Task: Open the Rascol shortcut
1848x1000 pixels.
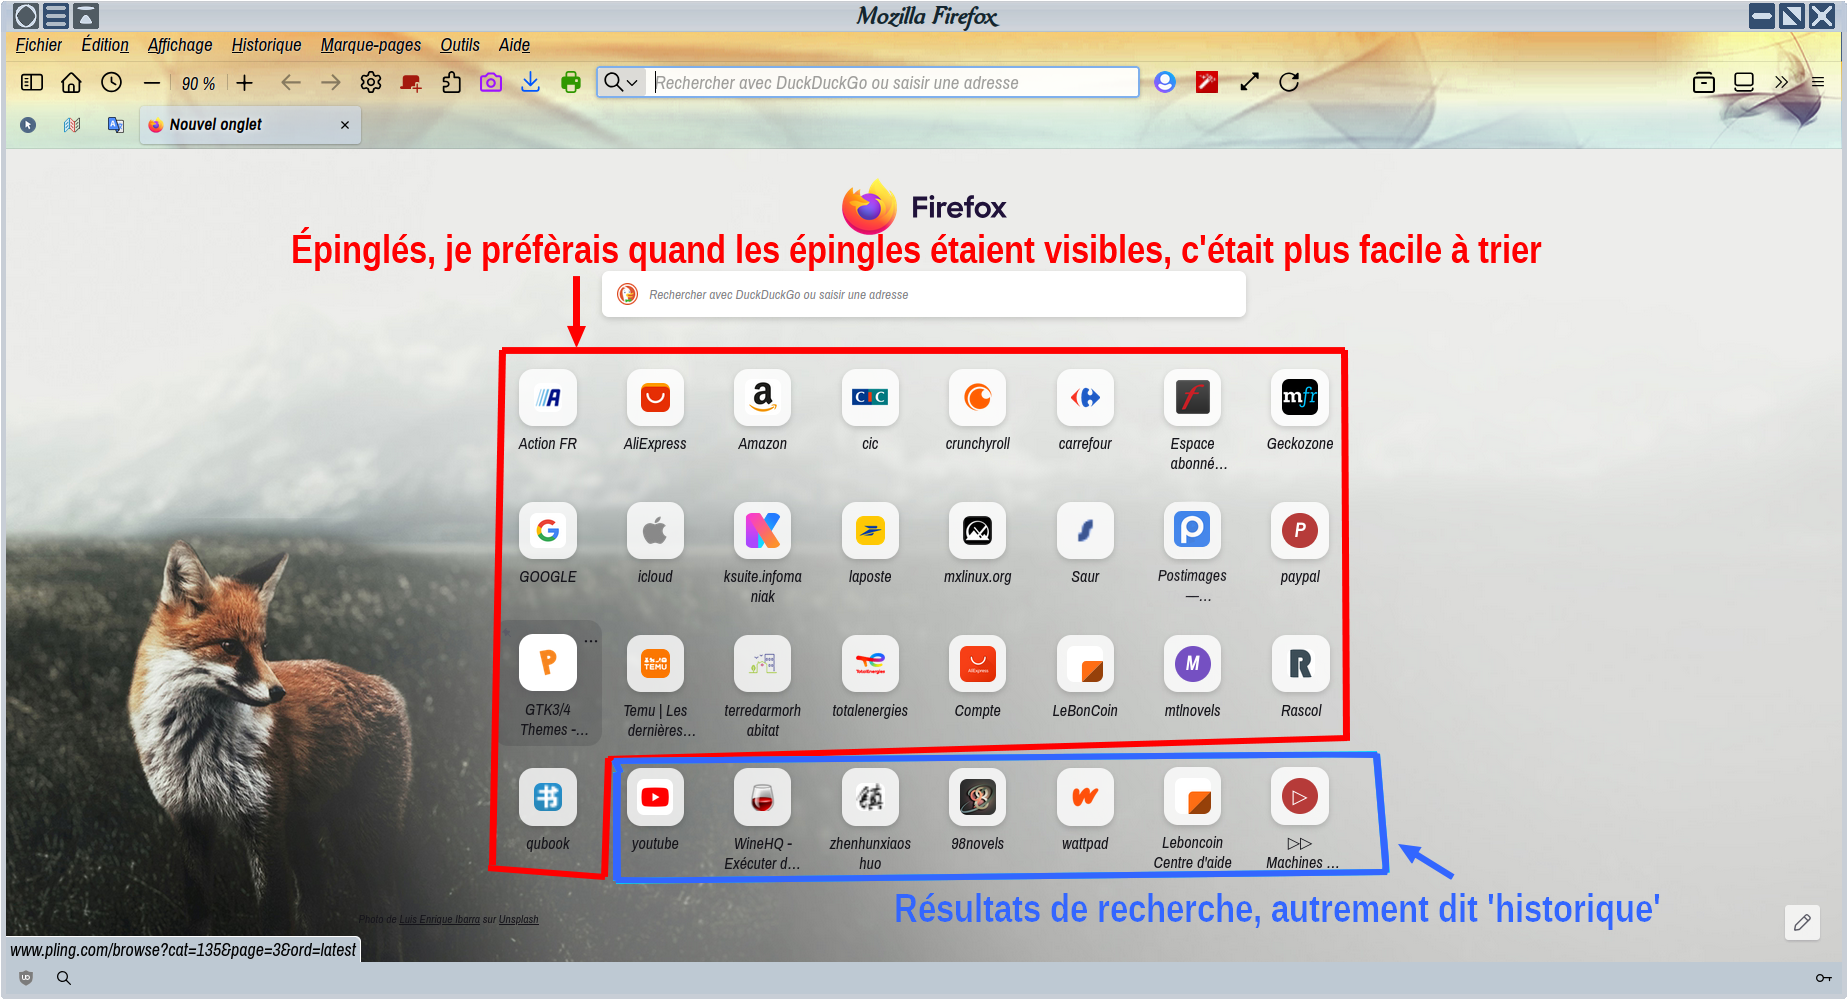Action: [x=1300, y=664]
